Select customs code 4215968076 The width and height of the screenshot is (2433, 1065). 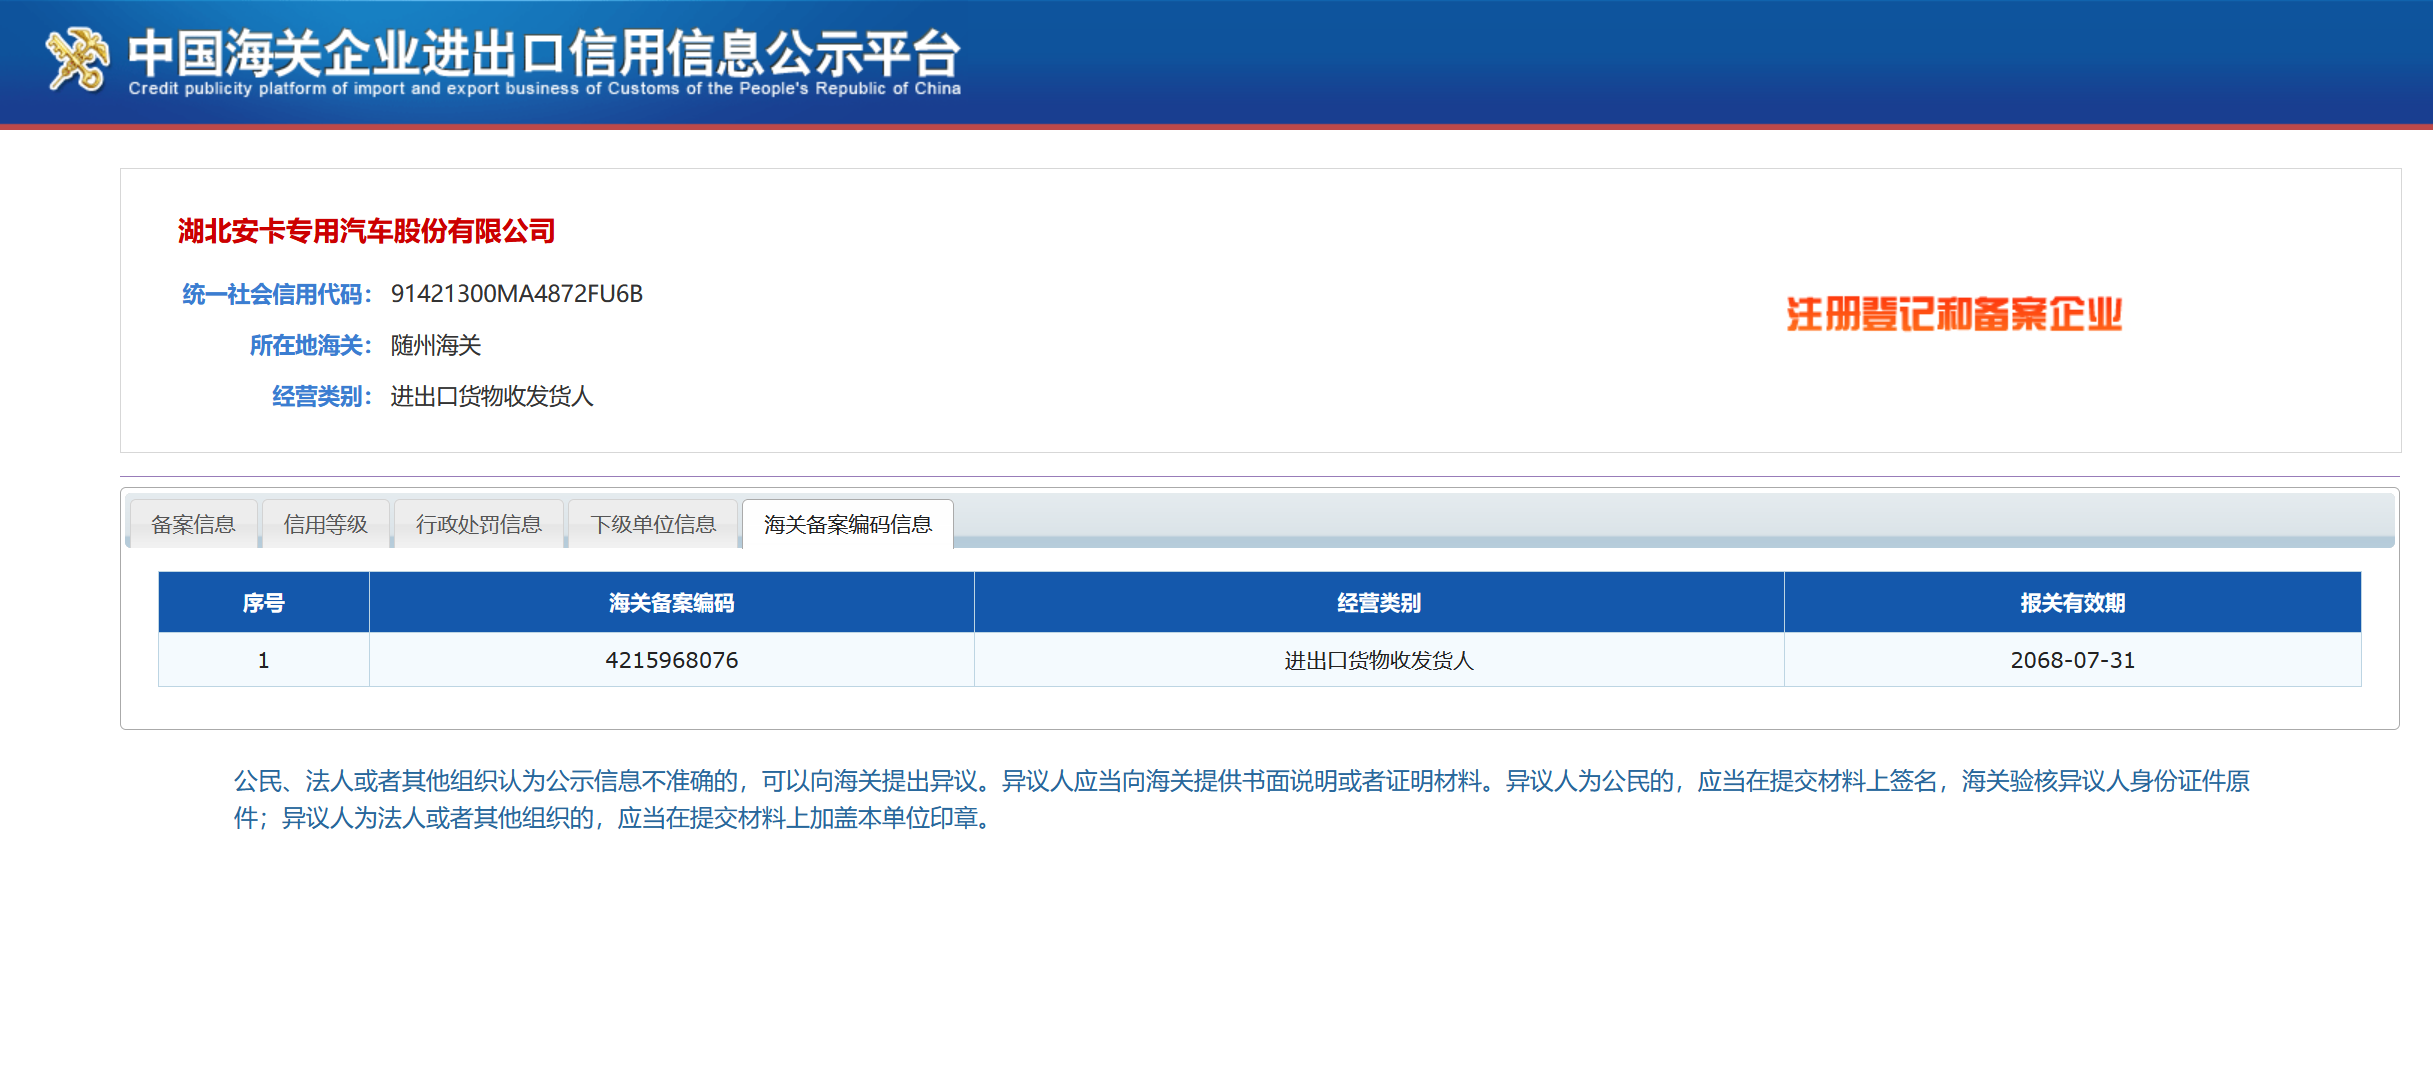[672, 660]
